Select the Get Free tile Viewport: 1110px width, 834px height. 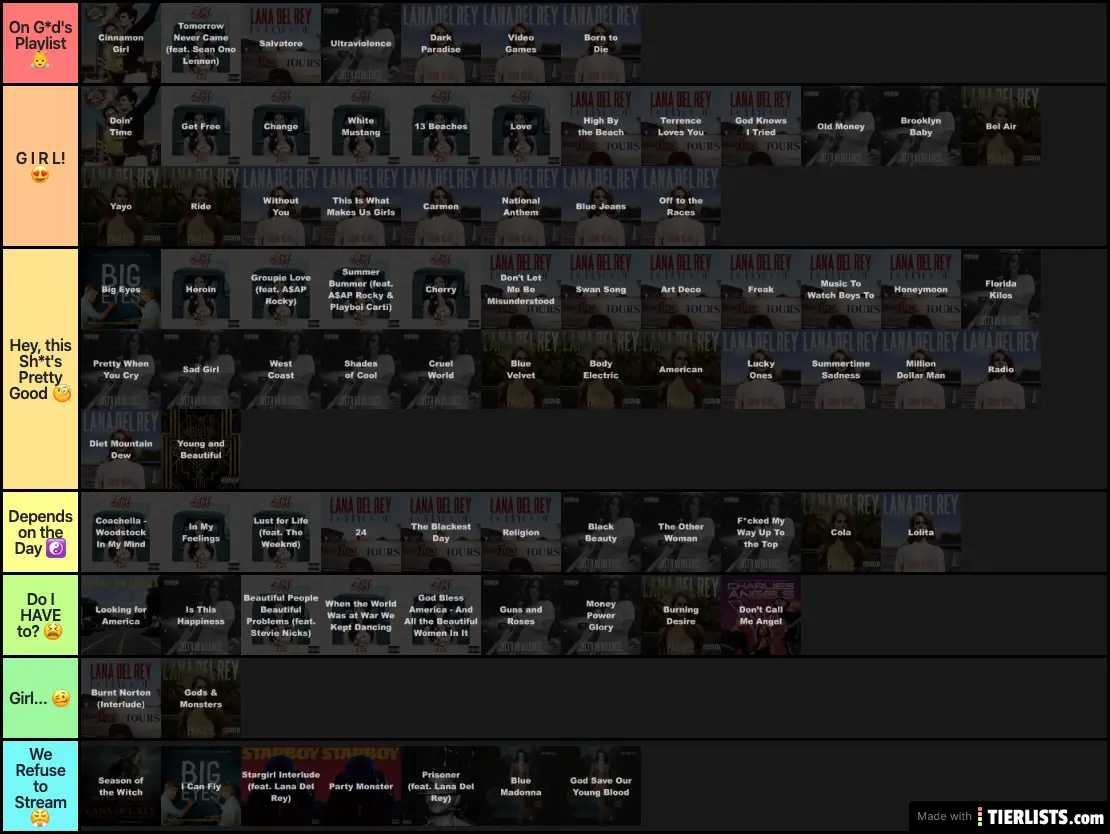(x=201, y=126)
